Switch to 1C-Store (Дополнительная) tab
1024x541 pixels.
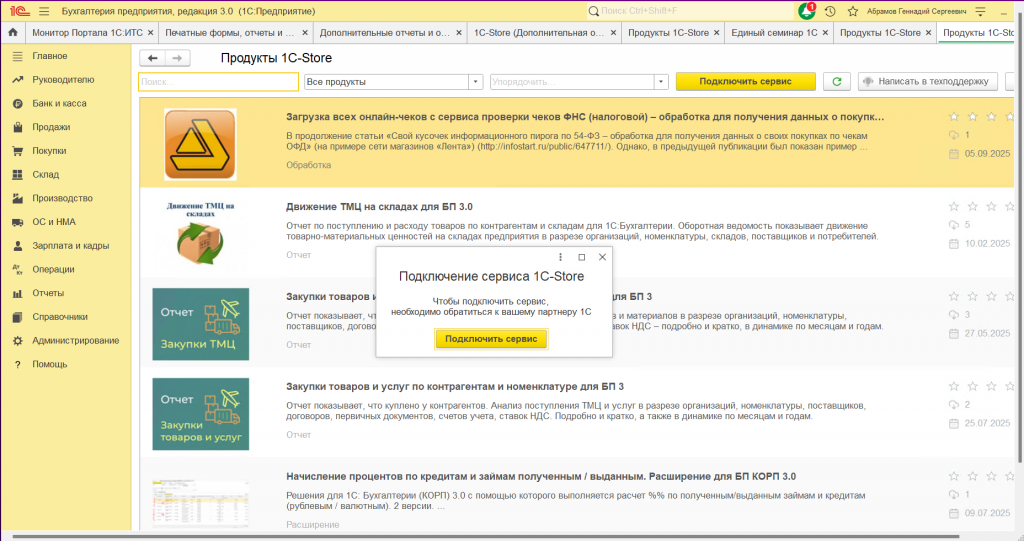click(539, 33)
